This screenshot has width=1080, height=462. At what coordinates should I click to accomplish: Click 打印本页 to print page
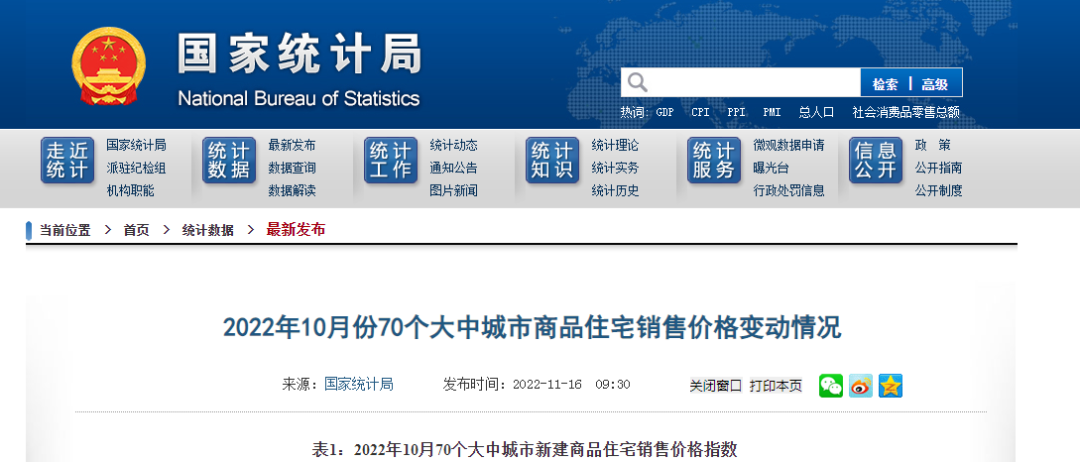click(775, 385)
